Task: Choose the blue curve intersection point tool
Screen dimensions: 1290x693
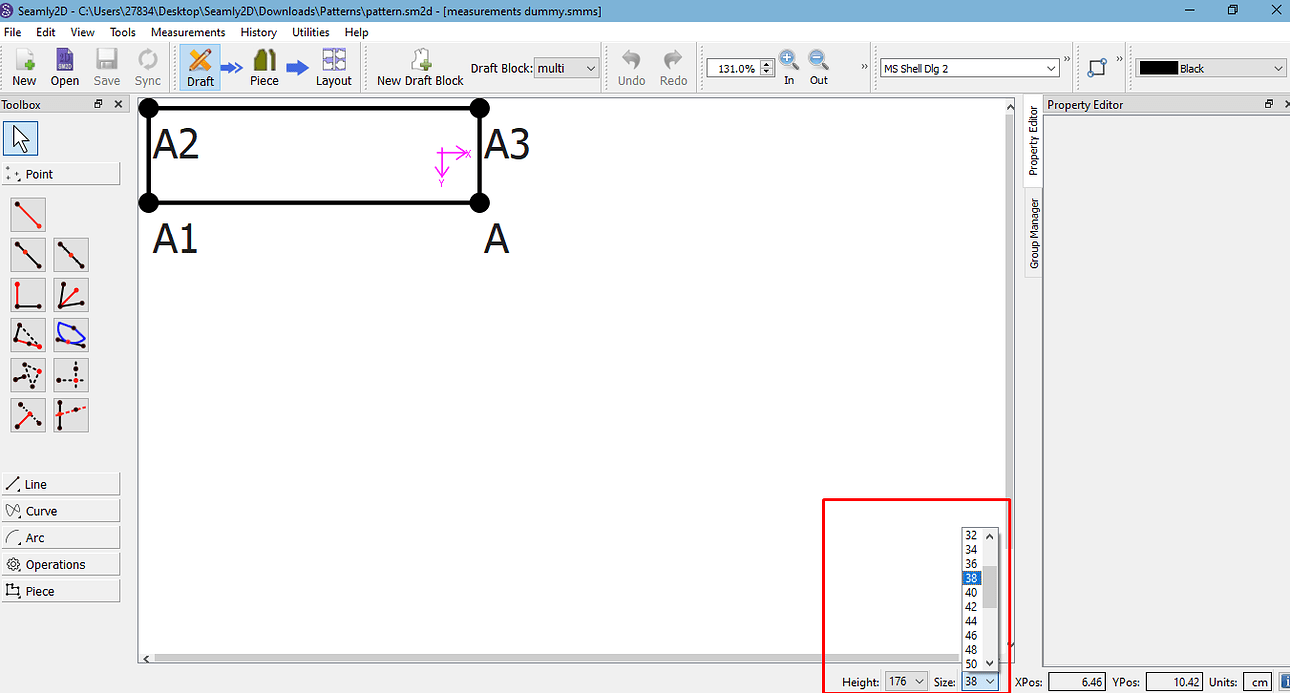Action: pyautogui.click(x=71, y=335)
